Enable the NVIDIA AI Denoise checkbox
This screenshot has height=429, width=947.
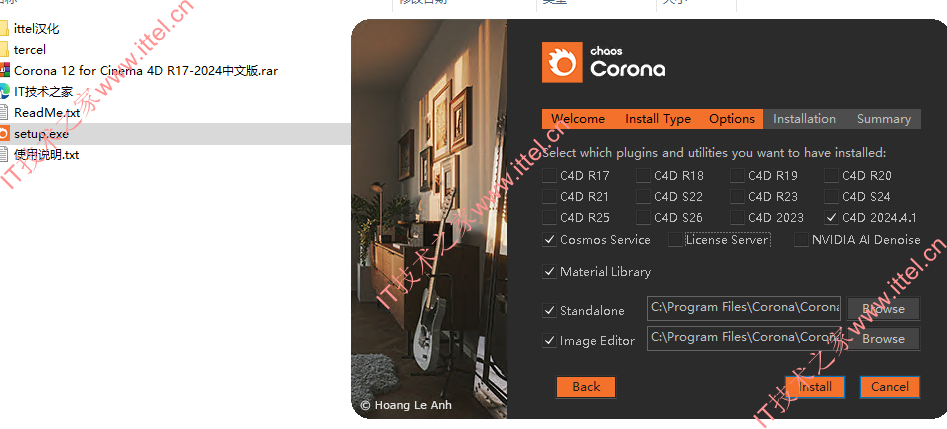click(x=801, y=240)
